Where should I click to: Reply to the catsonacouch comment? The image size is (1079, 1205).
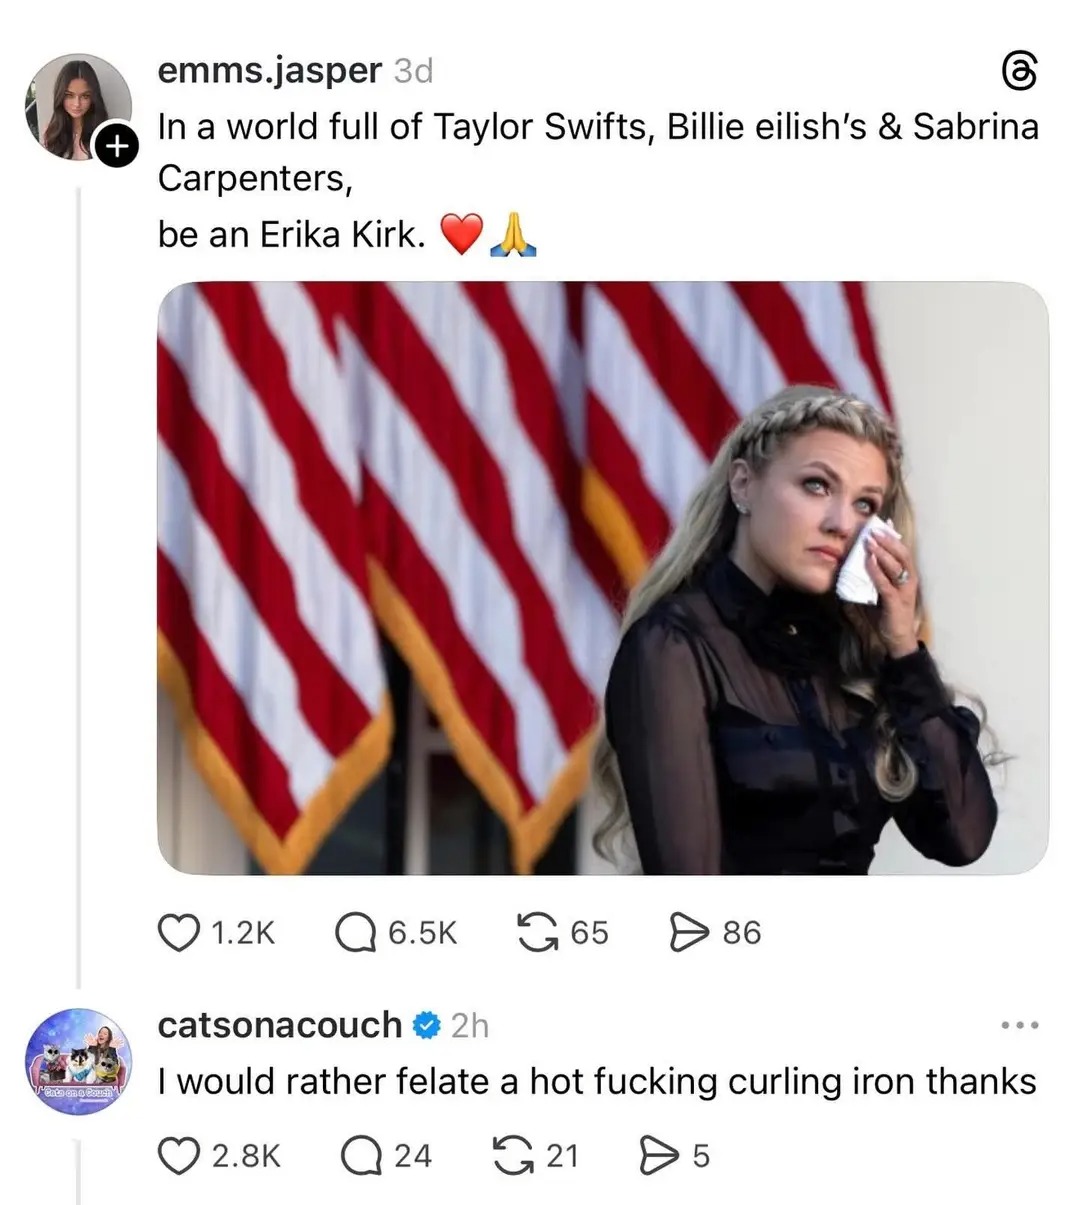pos(360,1155)
